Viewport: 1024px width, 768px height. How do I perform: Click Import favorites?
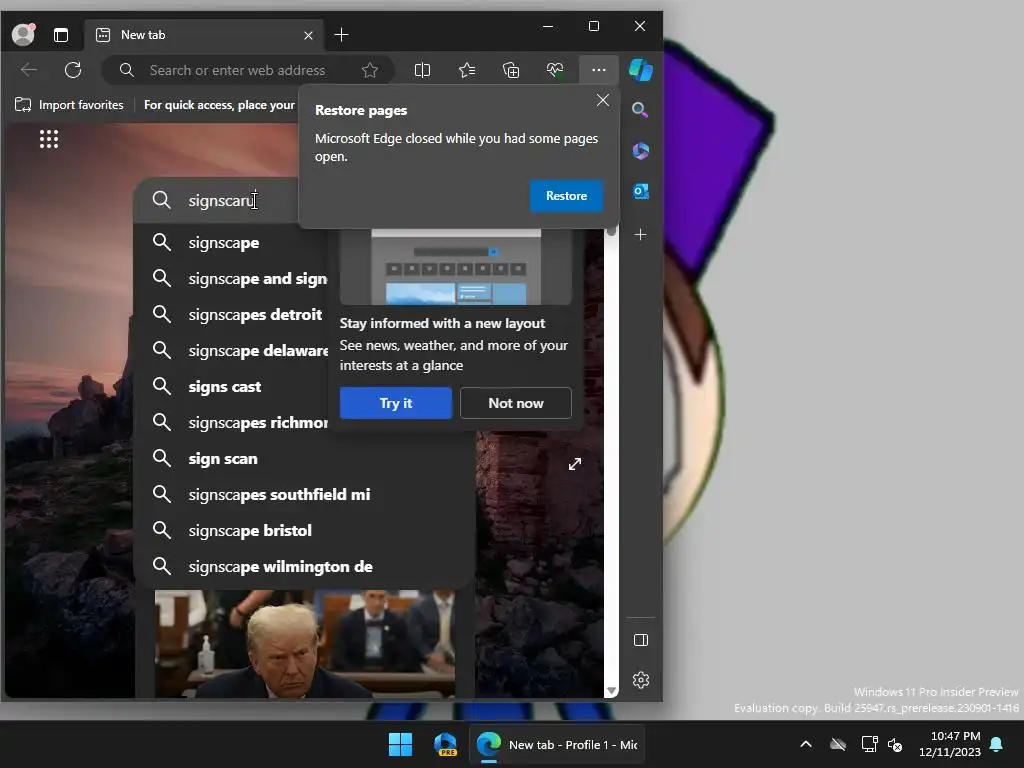tap(69, 104)
